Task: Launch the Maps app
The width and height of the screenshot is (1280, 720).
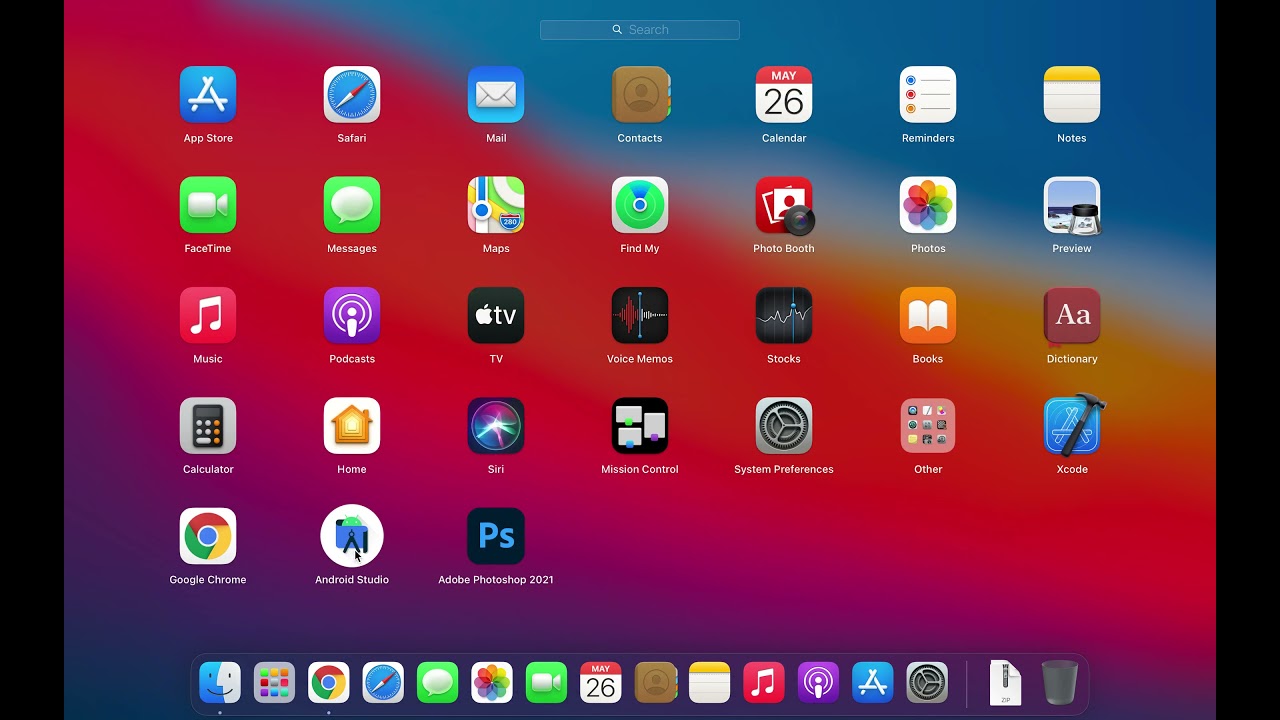Action: click(x=496, y=205)
